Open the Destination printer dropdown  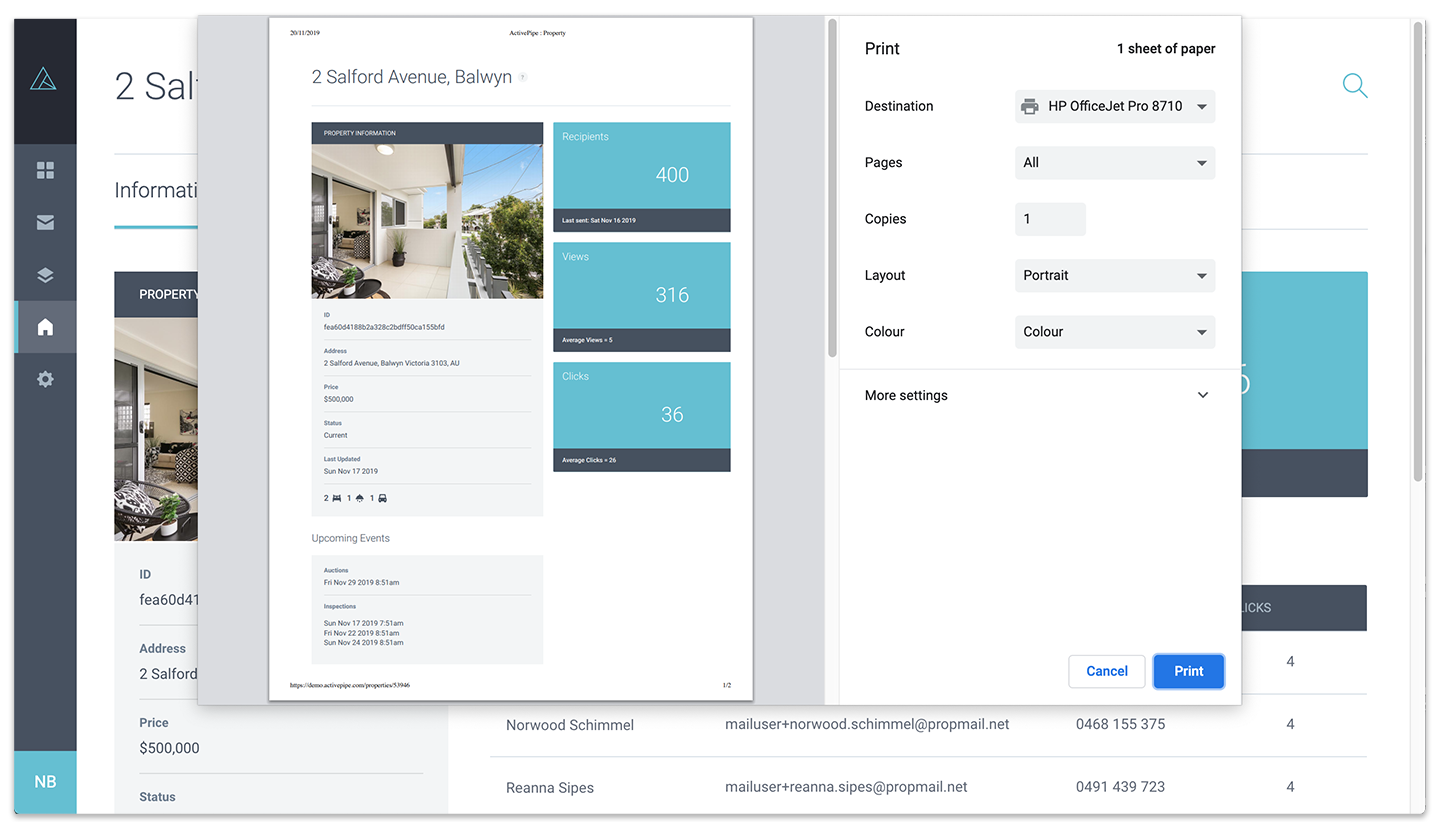(1115, 106)
